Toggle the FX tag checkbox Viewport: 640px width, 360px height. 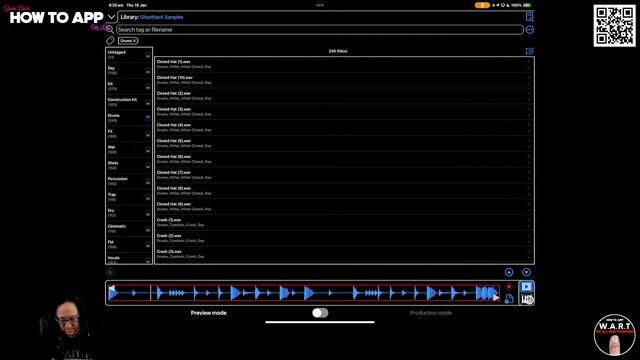point(148,134)
